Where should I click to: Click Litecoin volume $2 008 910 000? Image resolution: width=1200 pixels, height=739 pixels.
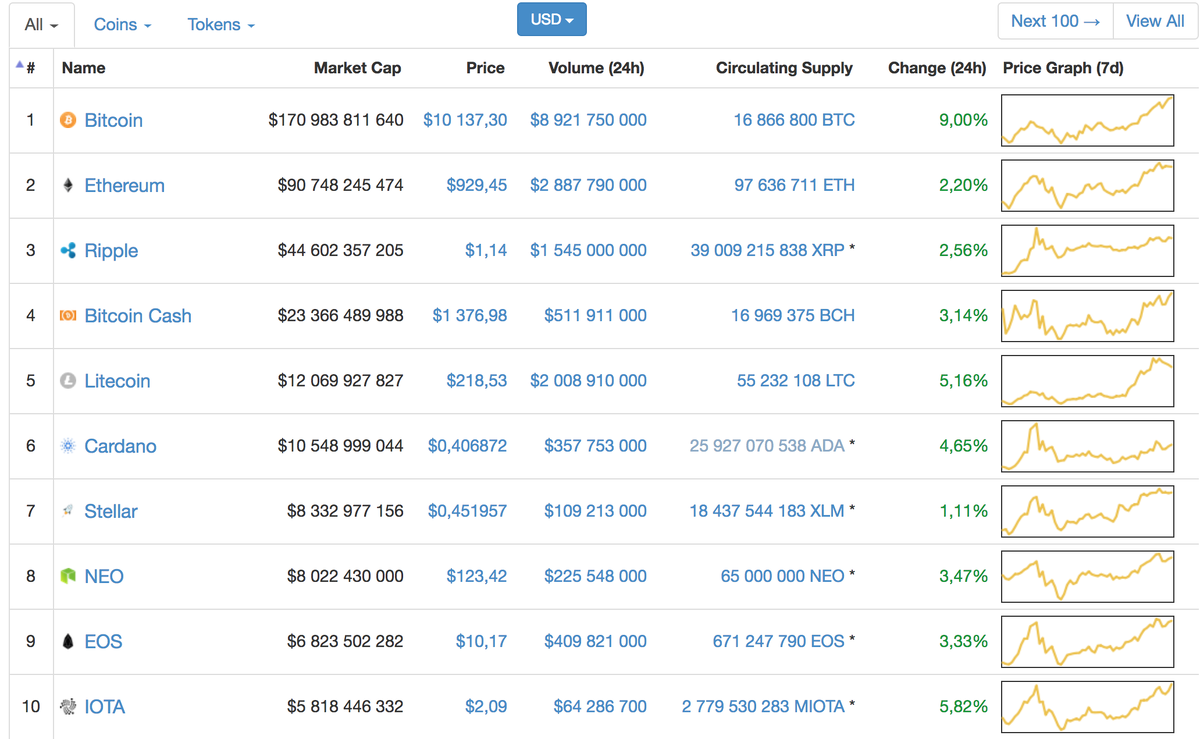point(588,381)
